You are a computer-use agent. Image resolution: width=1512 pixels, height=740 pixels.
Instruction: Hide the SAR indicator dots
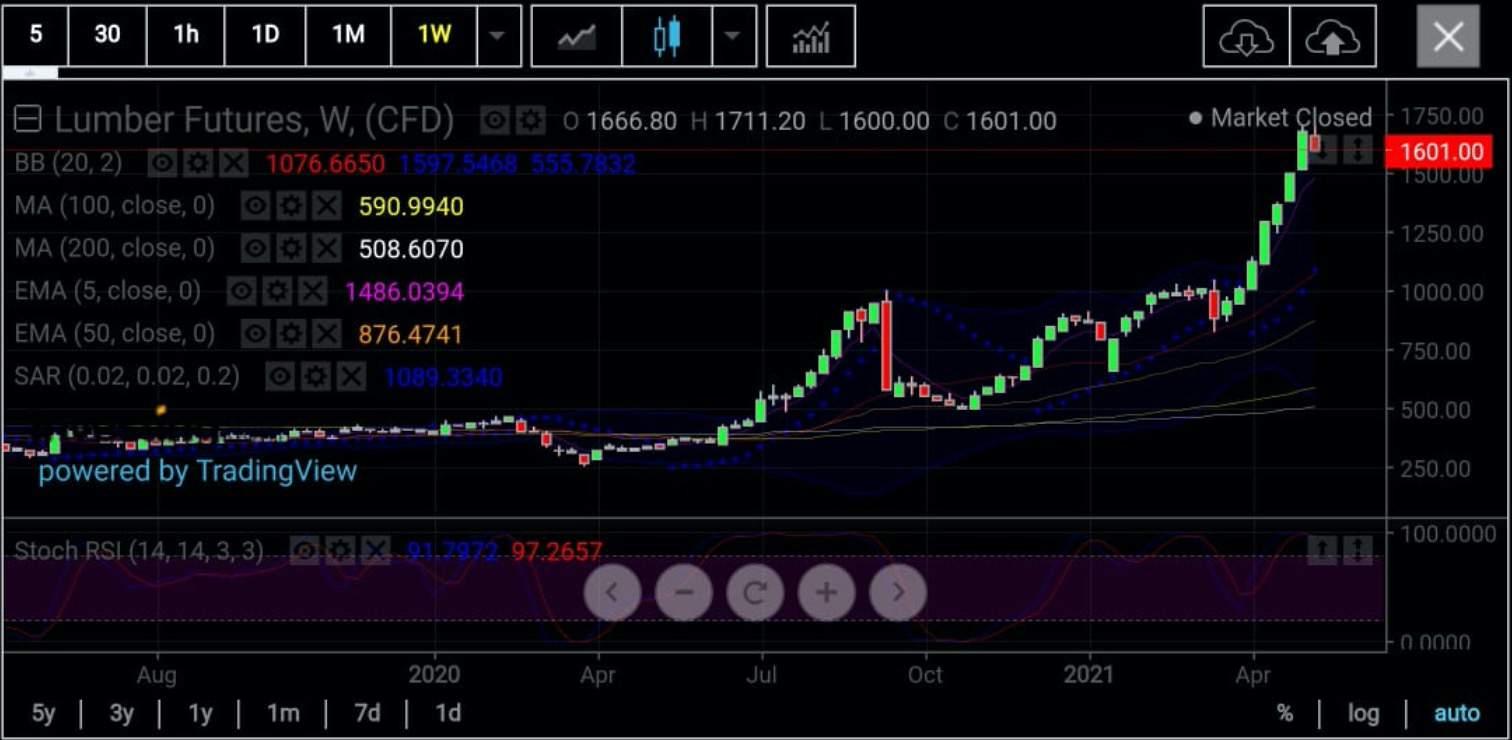(x=280, y=376)
